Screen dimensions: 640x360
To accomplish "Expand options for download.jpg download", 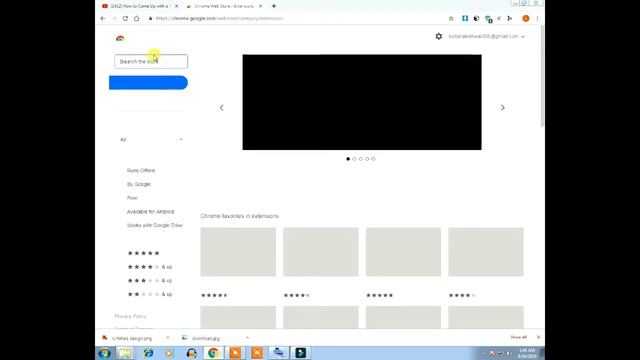I will (247, 338).
